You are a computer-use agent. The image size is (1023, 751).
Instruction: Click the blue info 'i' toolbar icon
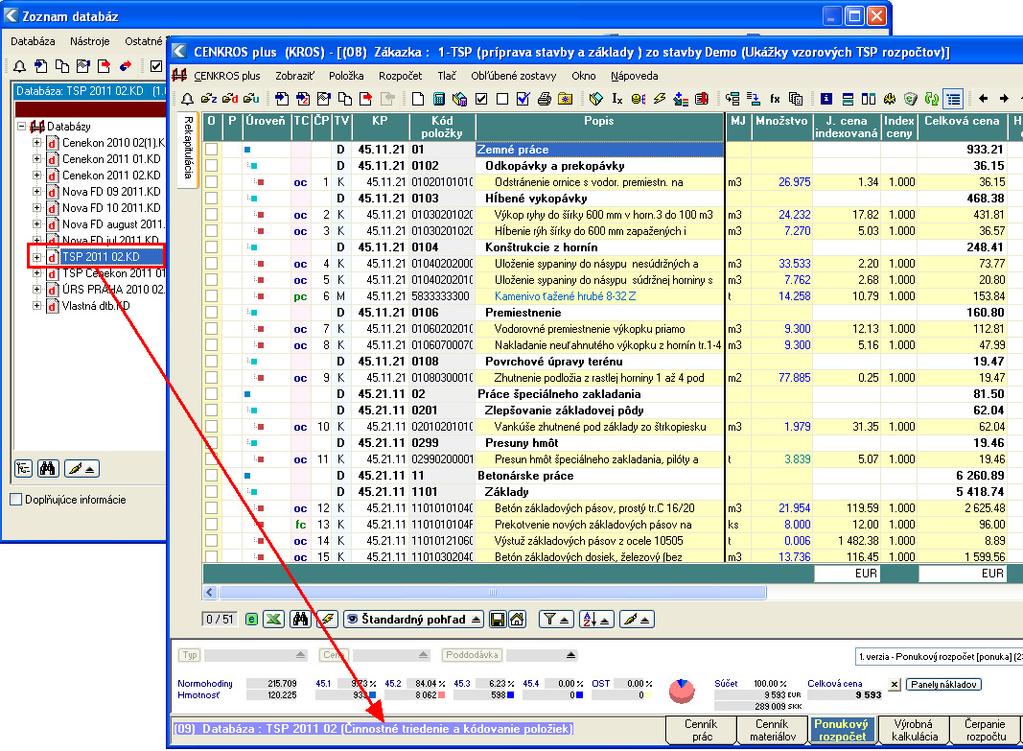click(826, 99)
